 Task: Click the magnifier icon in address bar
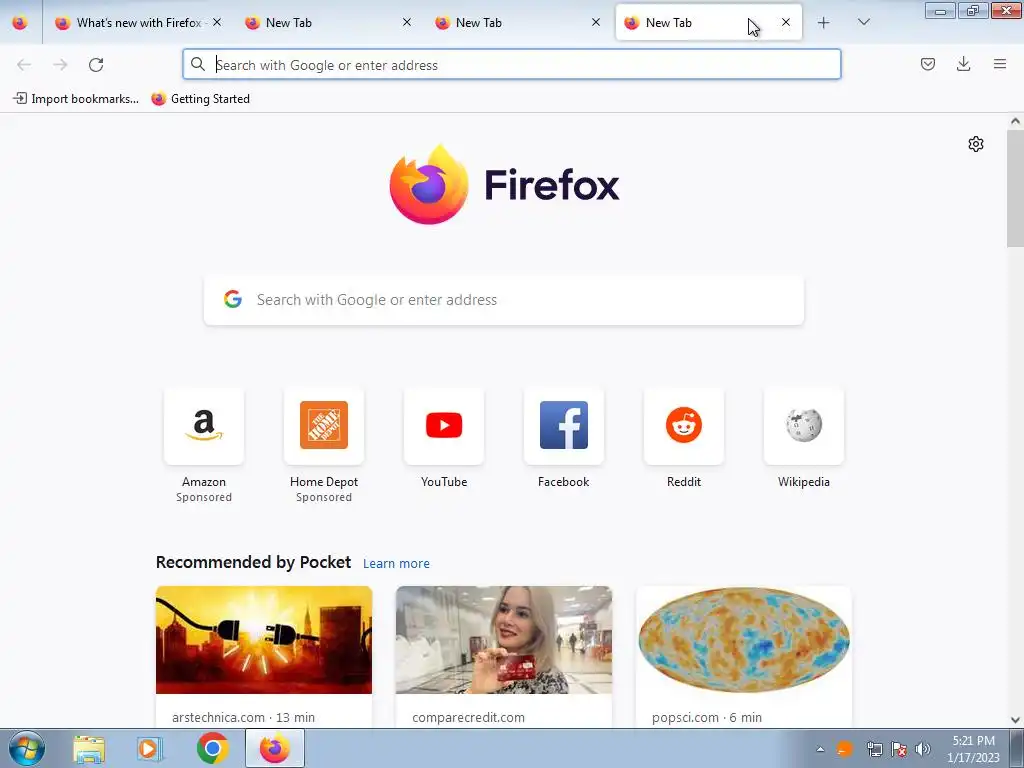(x=197, y=64)
